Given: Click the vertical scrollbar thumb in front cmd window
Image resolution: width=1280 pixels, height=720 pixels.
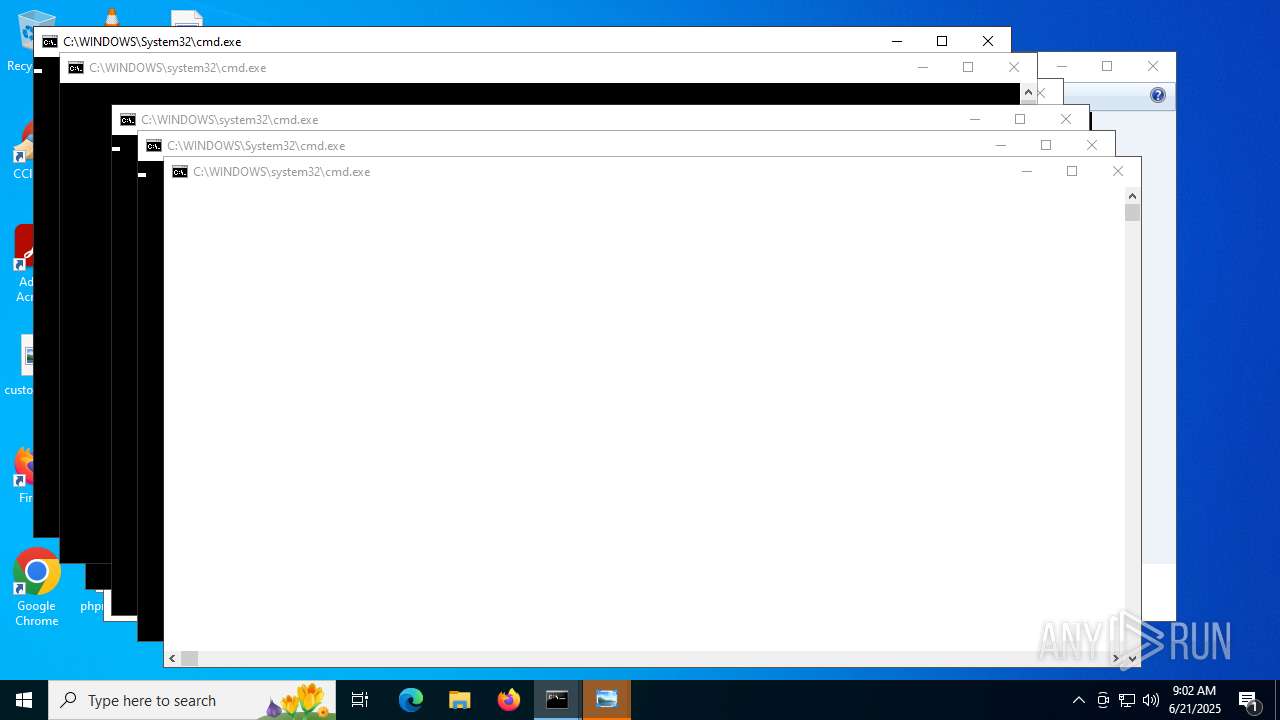Looking at the screenshot, I should (1132, 213).
